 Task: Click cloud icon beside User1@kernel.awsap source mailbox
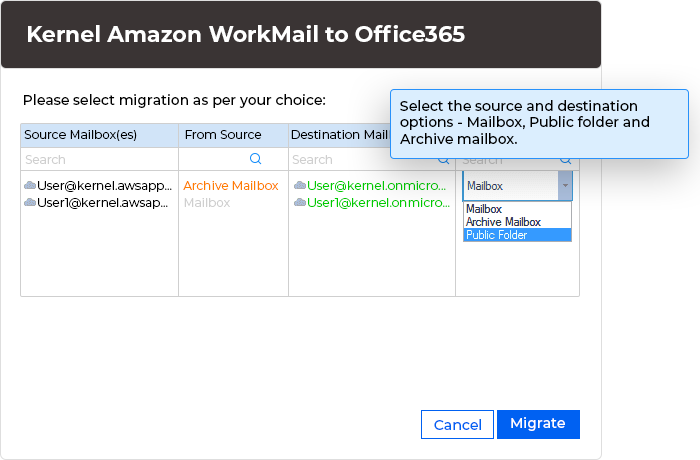(x=30, y=202)
